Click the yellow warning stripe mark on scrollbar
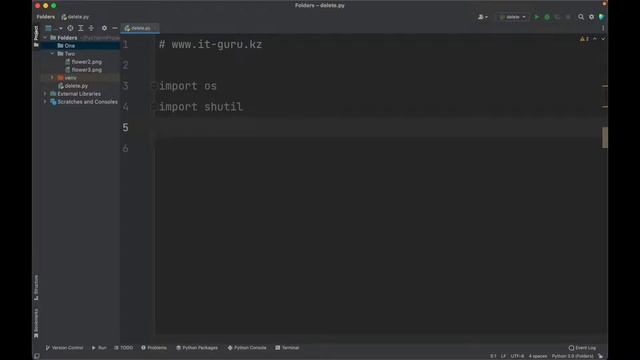This screenshot has width=640, height=360. tap(604, 86)
